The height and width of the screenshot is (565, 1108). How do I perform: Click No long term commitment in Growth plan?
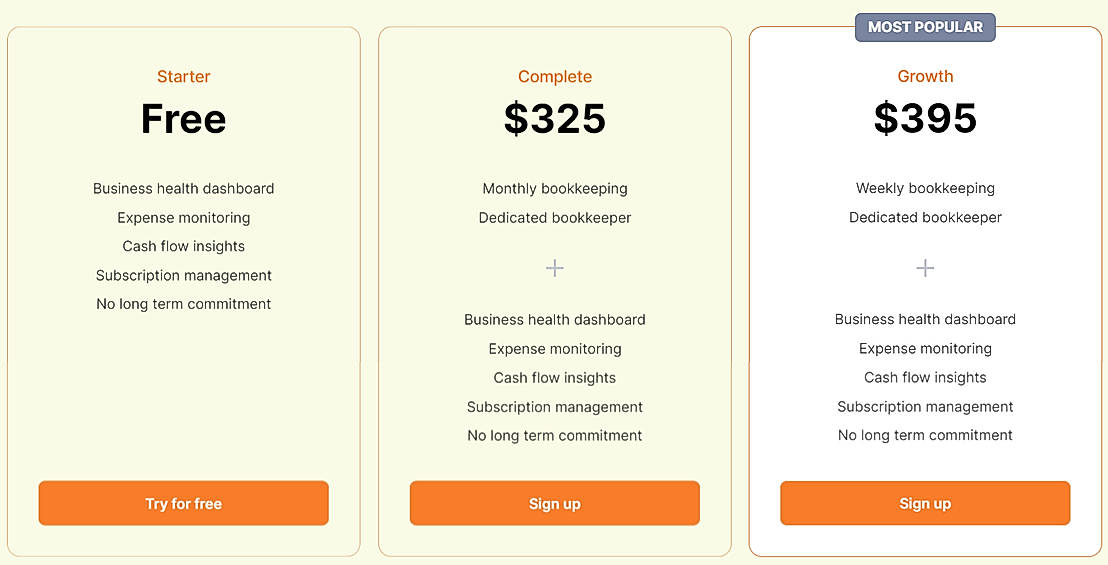(925, 435)
